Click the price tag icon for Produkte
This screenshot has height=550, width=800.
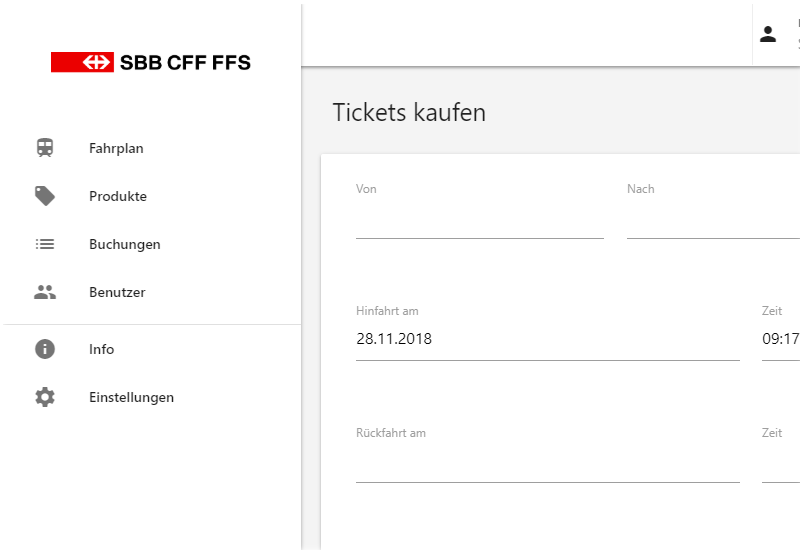tap(45, 196)
